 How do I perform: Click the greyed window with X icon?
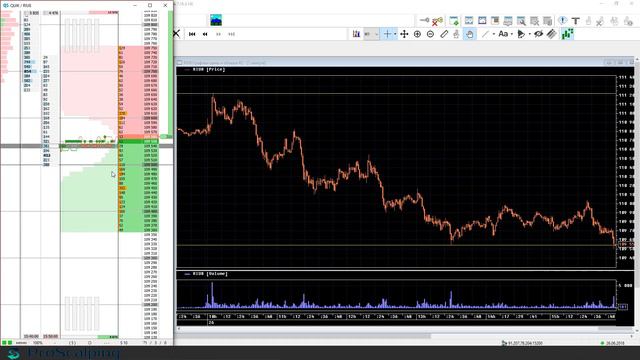tap(534, 21)
